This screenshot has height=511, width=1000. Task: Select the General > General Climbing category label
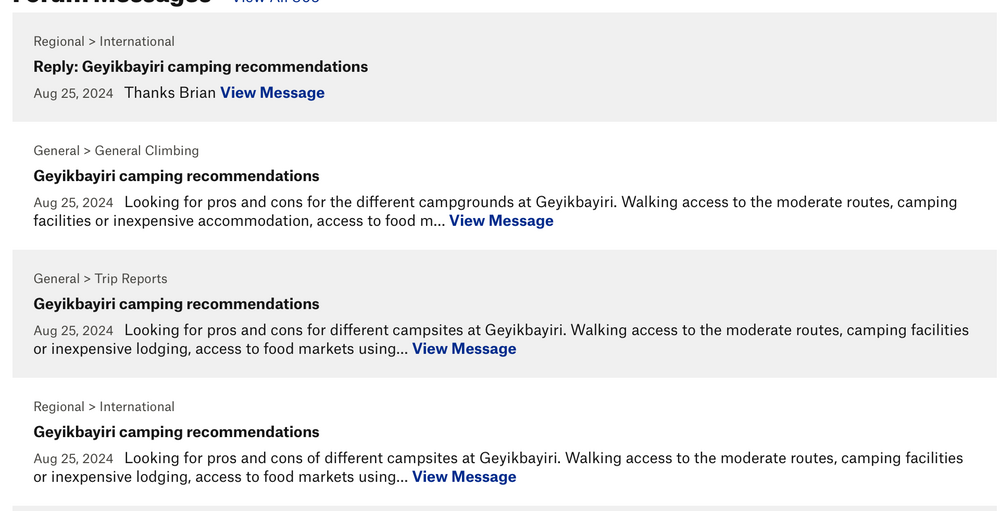[116, 151]
